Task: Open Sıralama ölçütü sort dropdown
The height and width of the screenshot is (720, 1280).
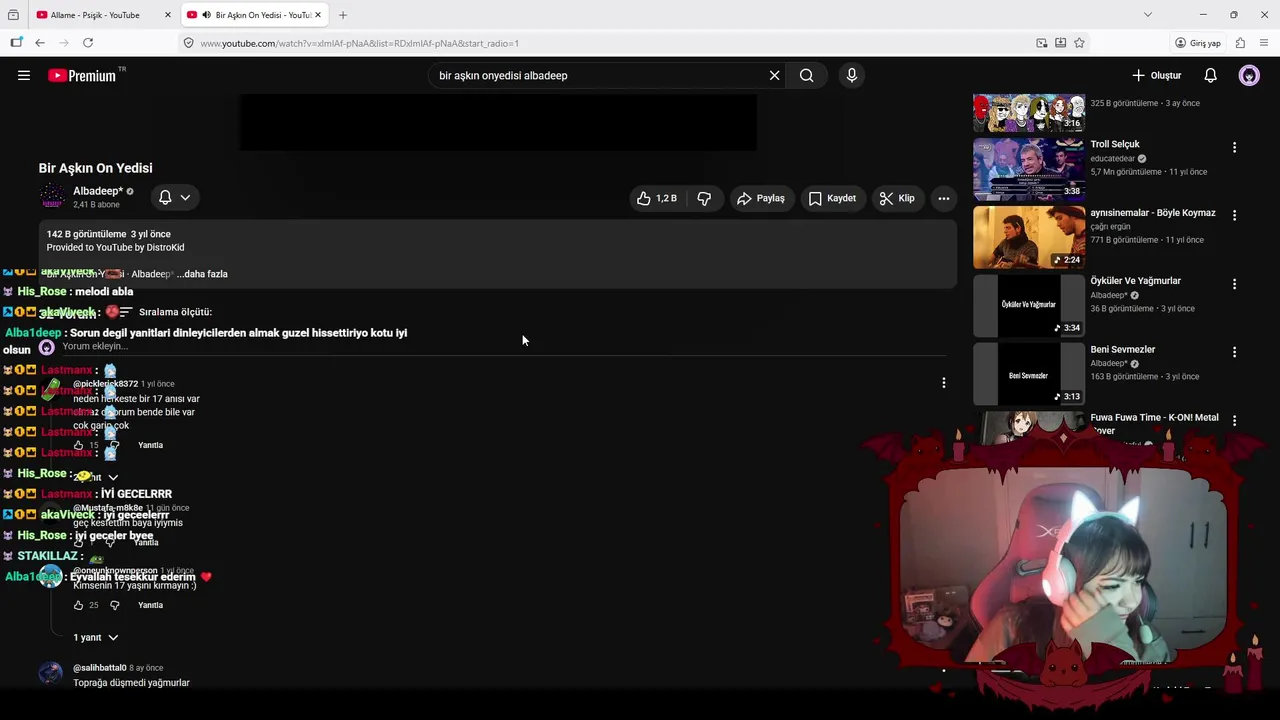Action: click(x=165, y=312)
